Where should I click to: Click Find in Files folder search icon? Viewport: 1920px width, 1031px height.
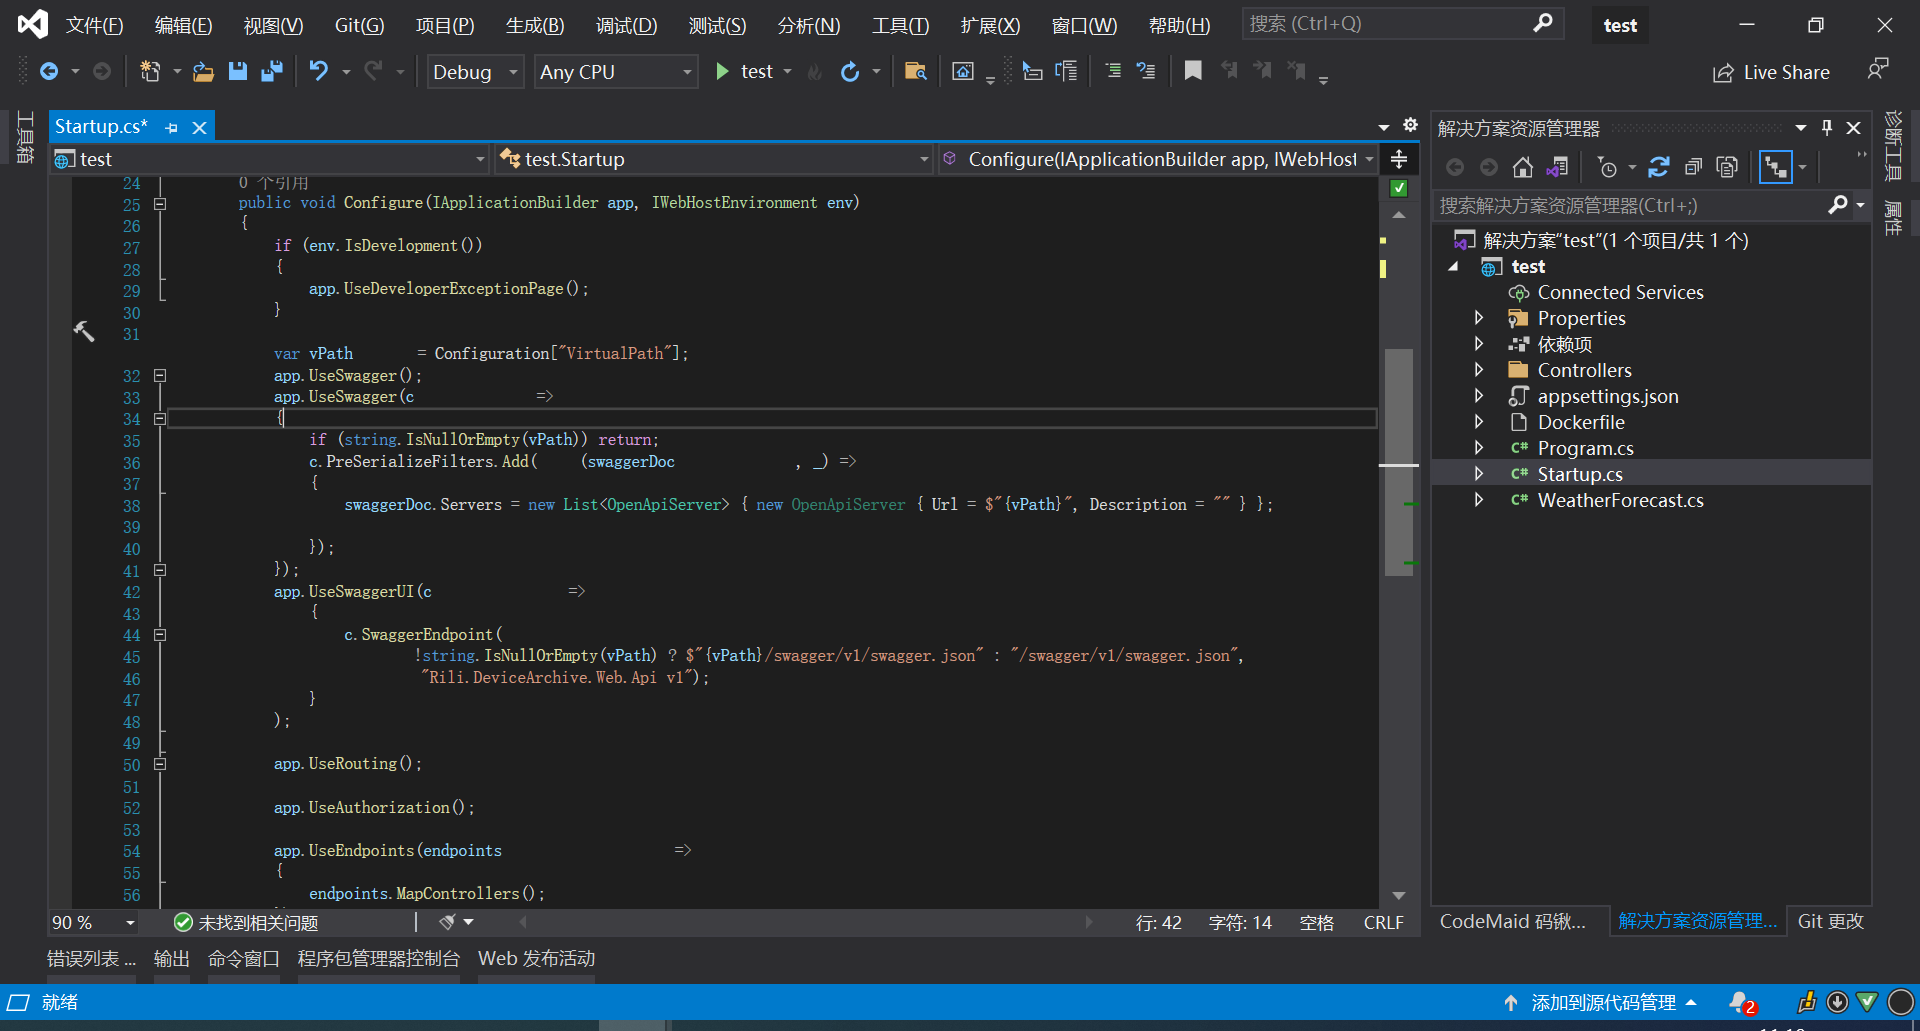pos(915,71)
